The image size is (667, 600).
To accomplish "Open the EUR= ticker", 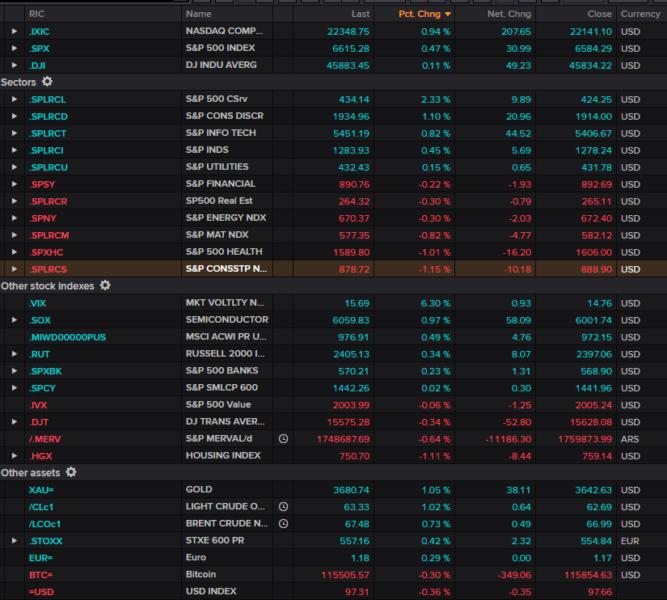I will 41,558.
